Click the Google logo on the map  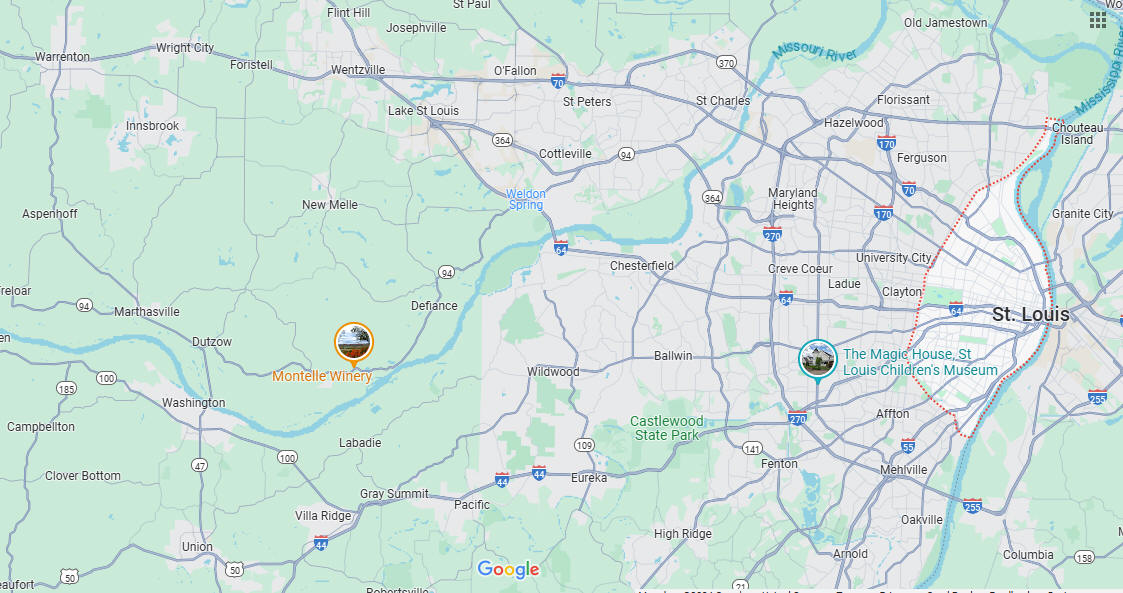tap(509, 569)
